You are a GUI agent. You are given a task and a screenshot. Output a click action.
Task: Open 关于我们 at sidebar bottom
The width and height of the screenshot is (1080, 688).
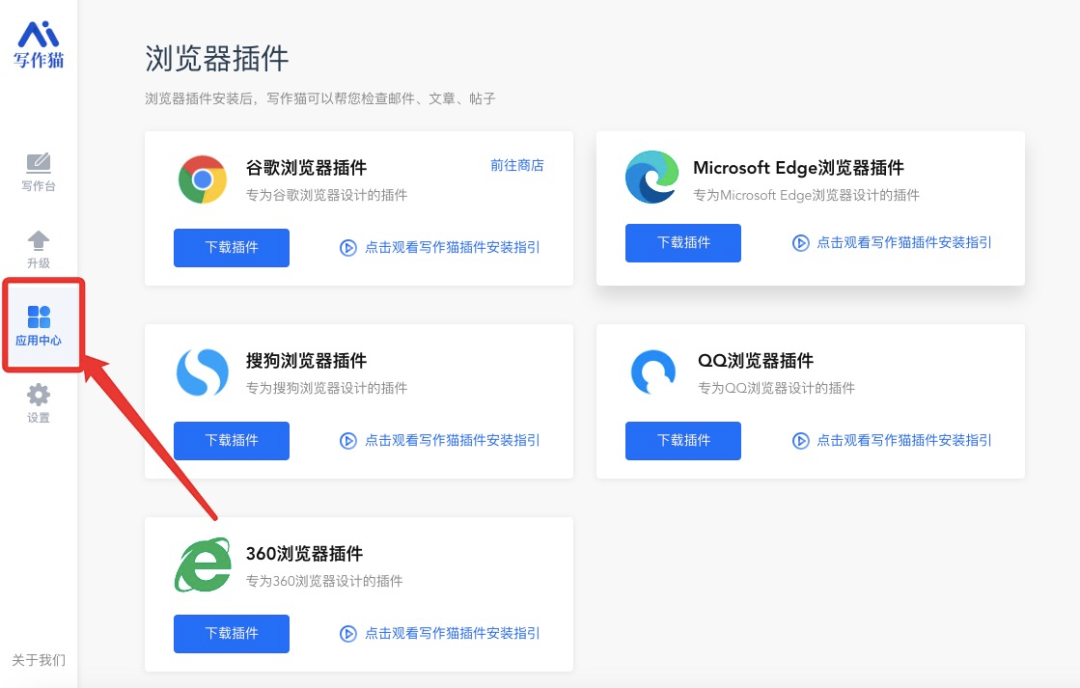39,660
